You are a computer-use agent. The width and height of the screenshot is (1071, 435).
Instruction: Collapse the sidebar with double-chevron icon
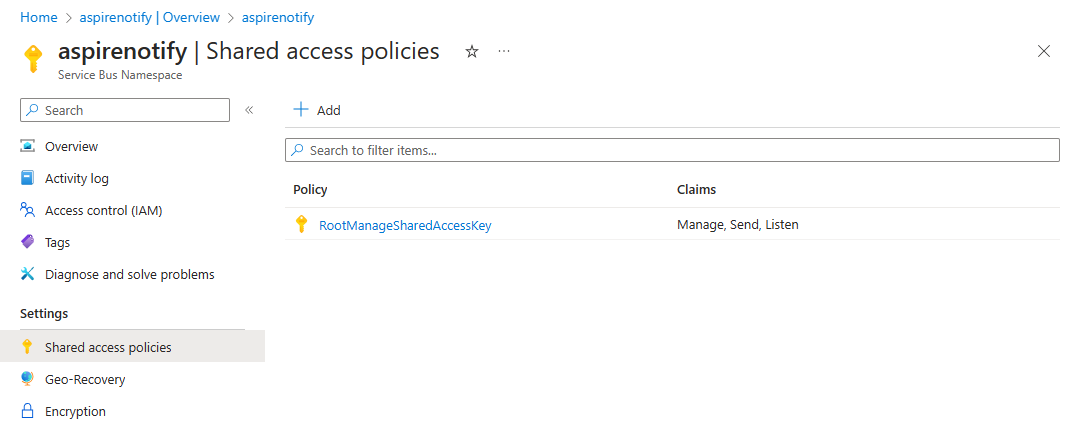pos(249,110)
